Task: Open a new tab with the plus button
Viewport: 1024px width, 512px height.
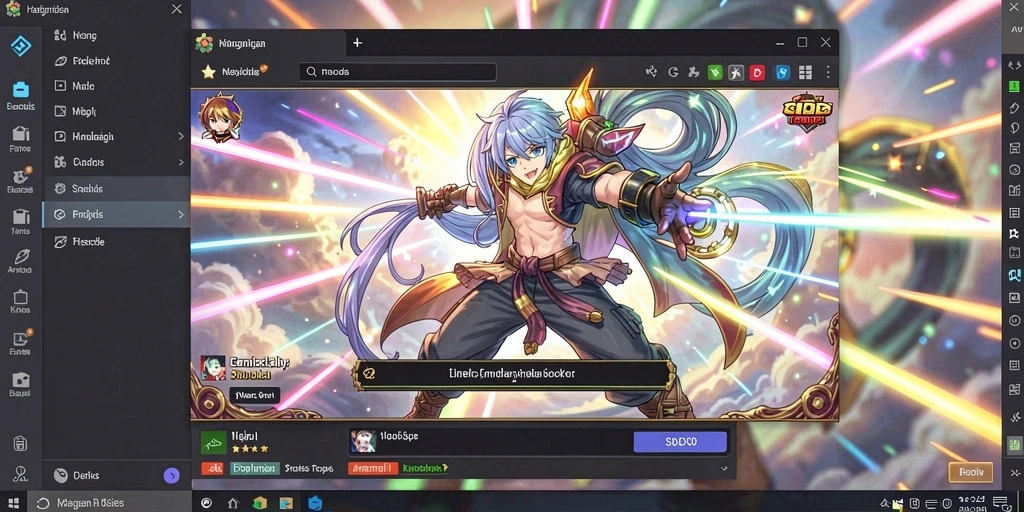Action: (357, 42)
